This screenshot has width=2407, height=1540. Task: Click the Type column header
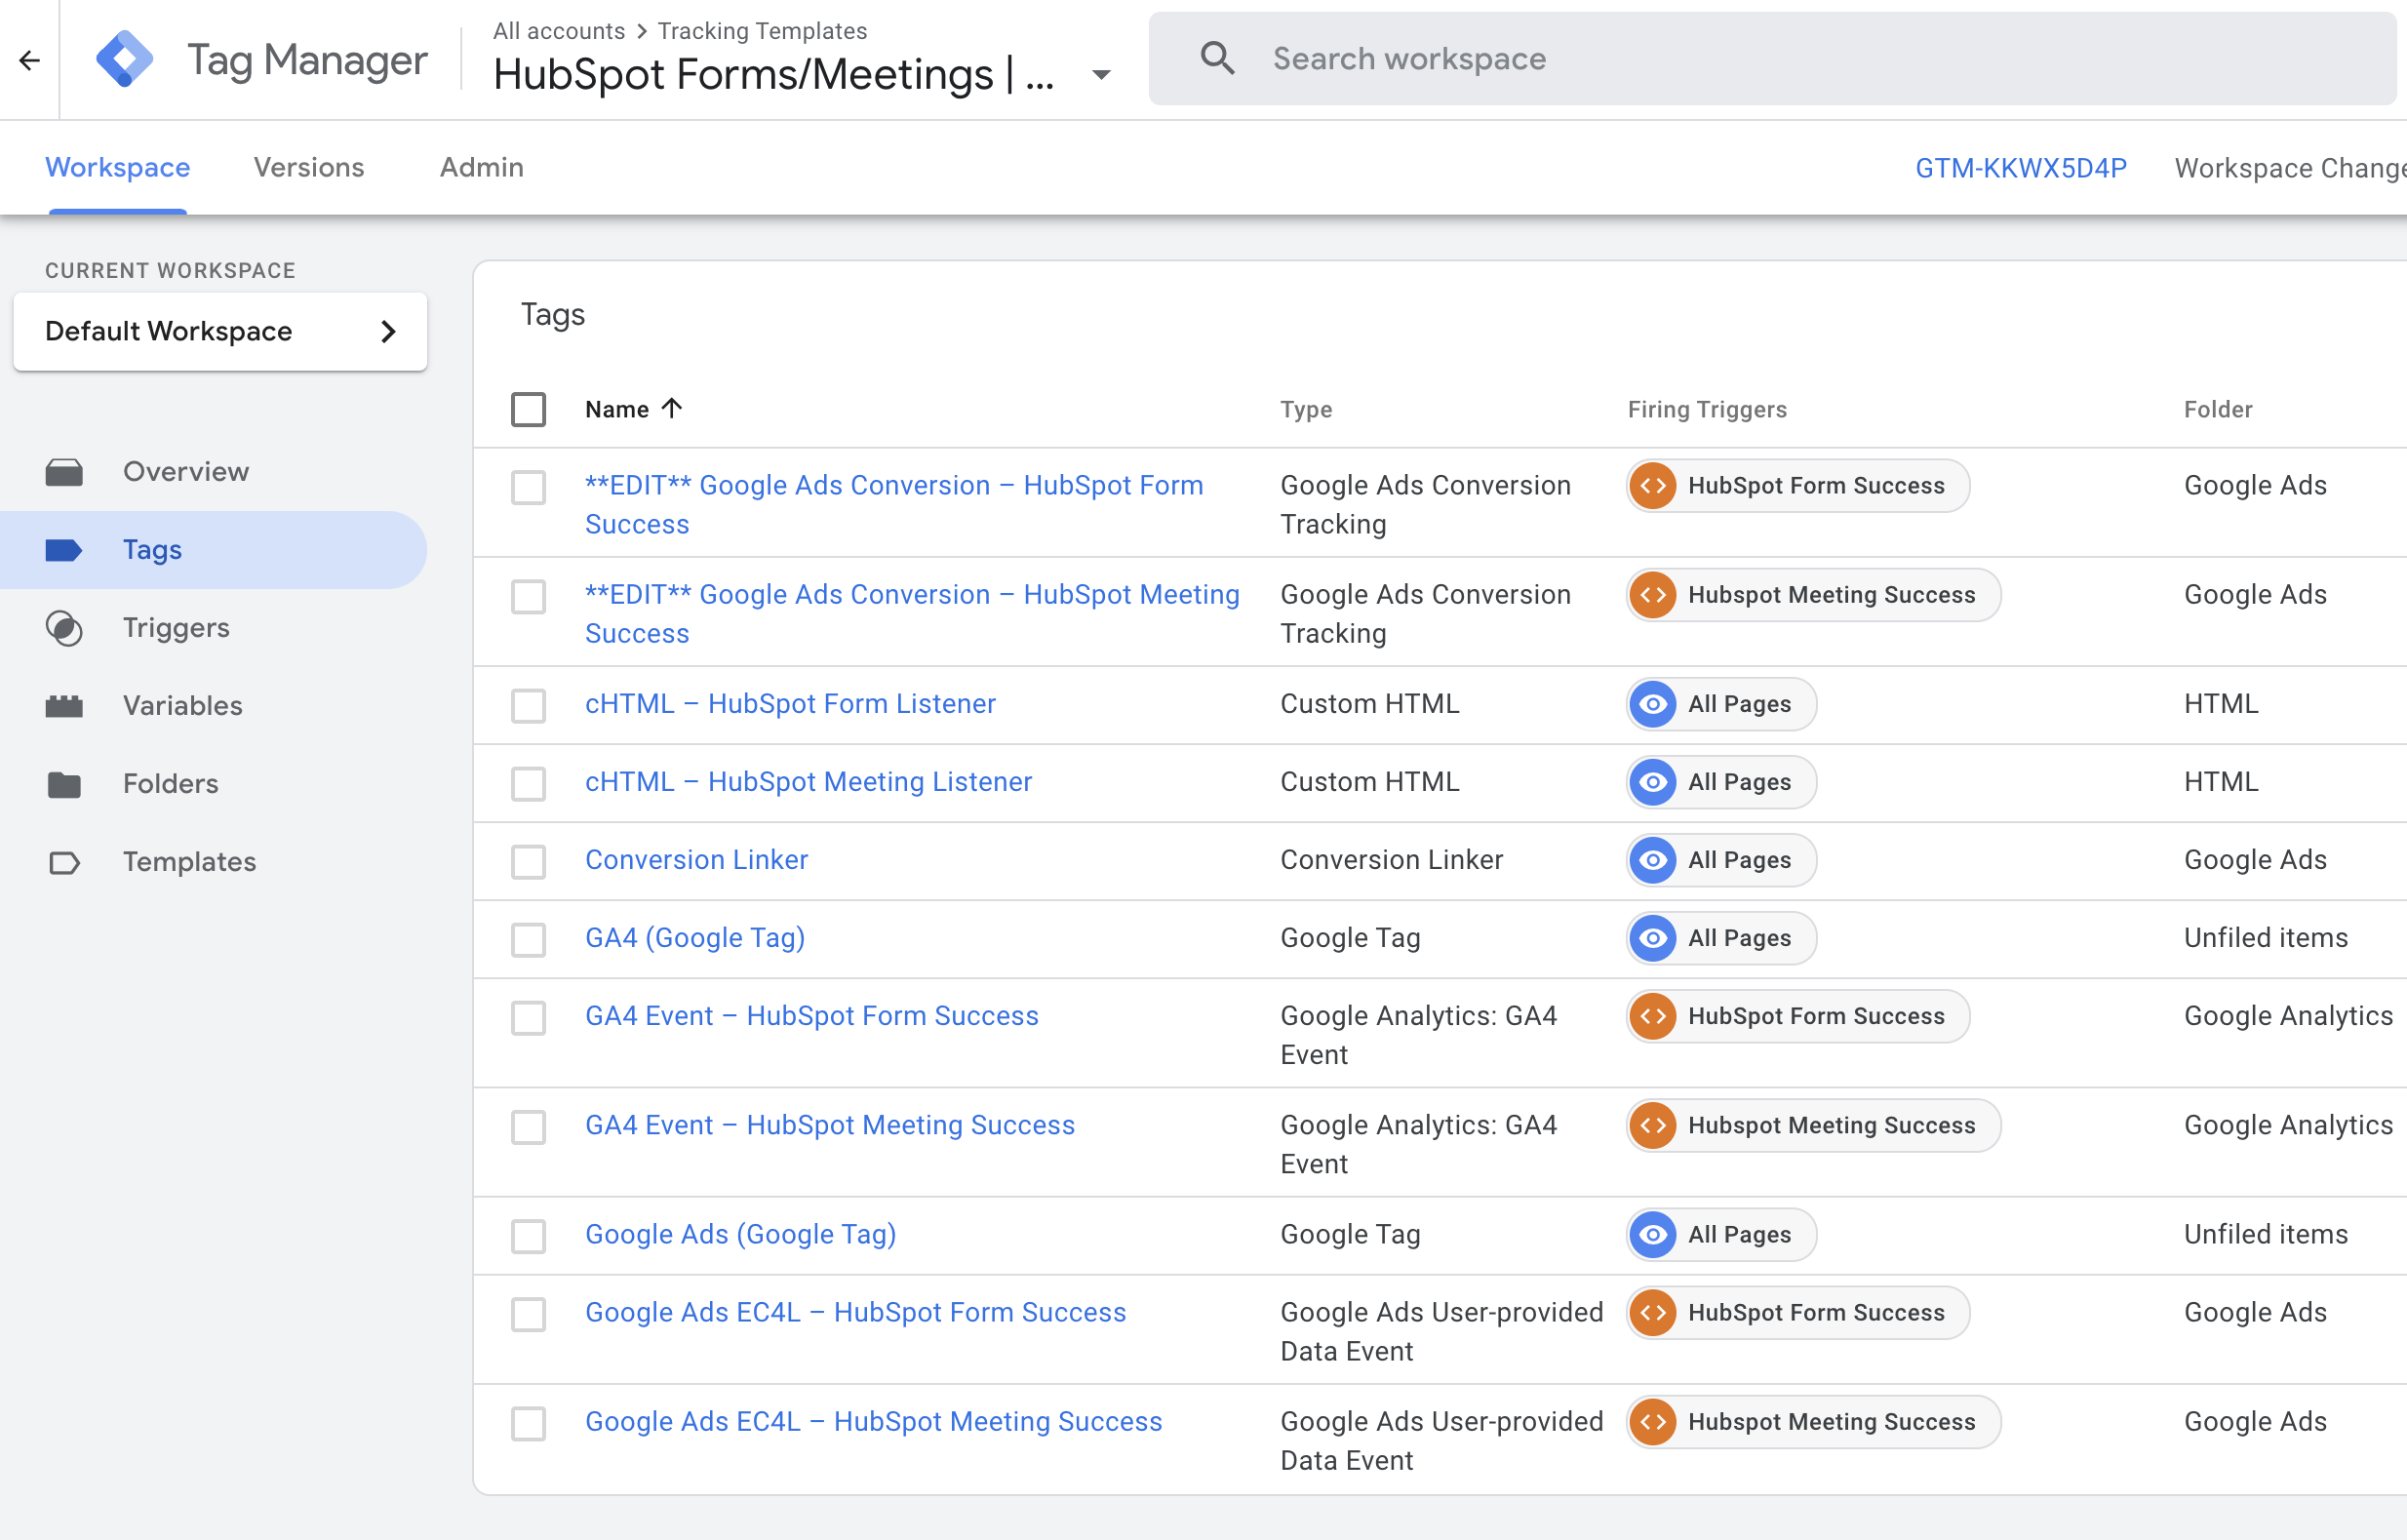[x=1306, y=409]
